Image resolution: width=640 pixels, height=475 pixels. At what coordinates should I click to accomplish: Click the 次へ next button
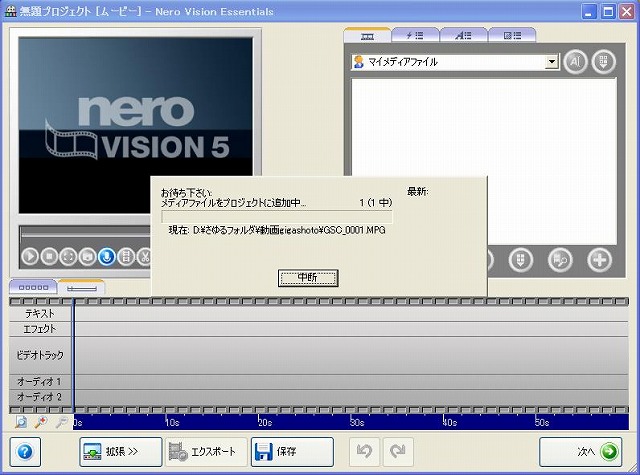580,452
